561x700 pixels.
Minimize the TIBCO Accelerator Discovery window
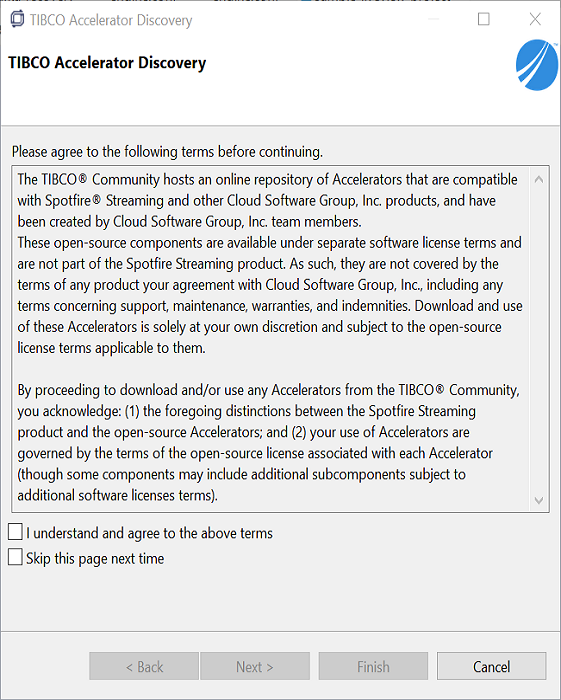pos(433,19)
